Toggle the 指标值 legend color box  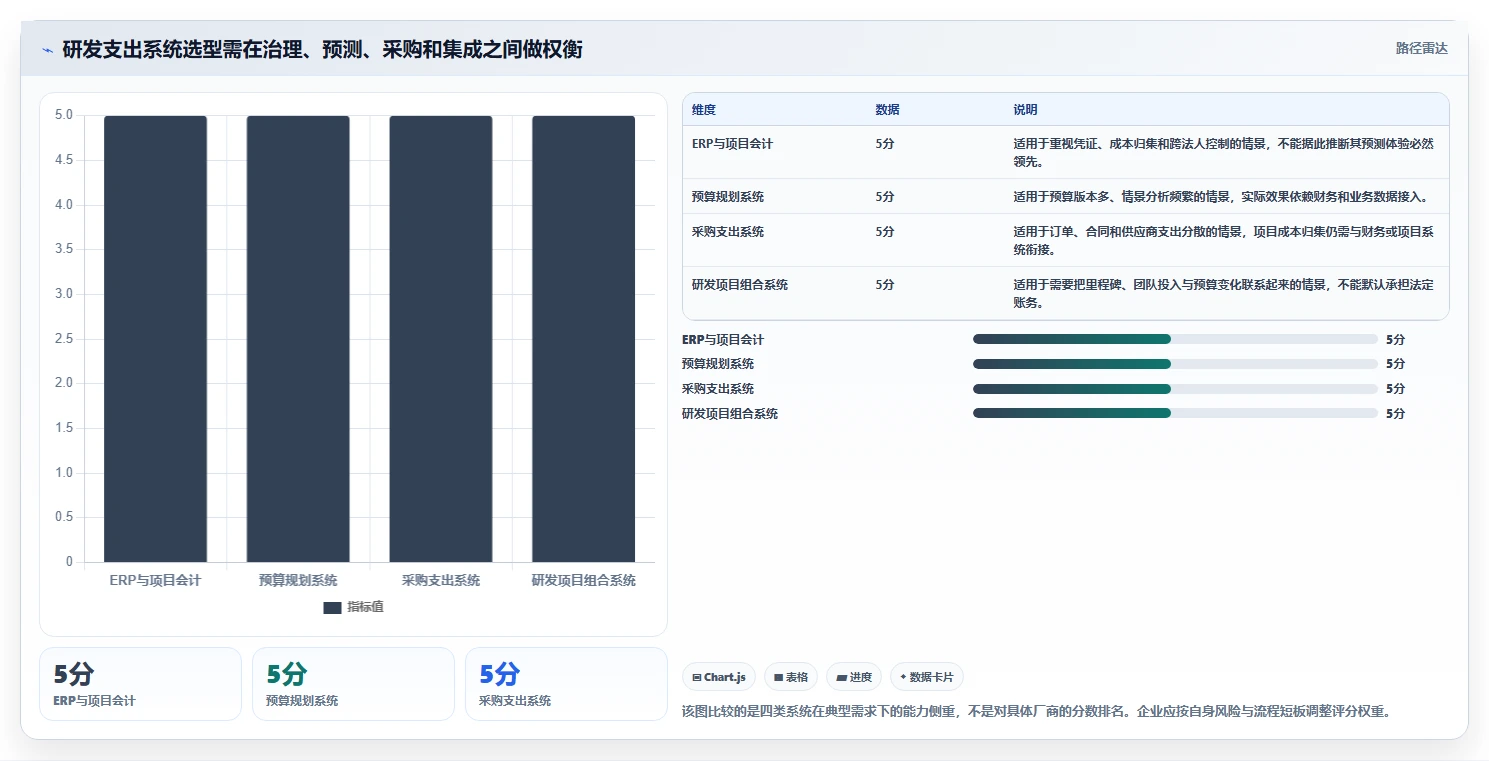coord(333,608)
